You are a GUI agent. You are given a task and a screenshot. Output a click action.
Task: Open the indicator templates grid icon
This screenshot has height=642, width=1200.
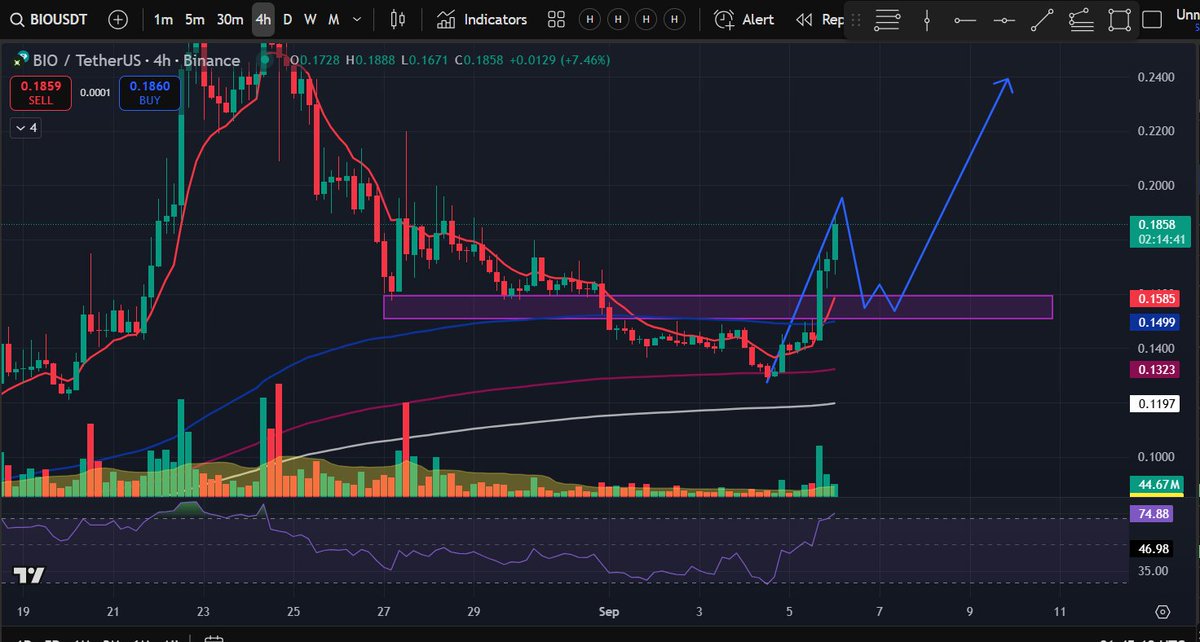tap(557, 19)
